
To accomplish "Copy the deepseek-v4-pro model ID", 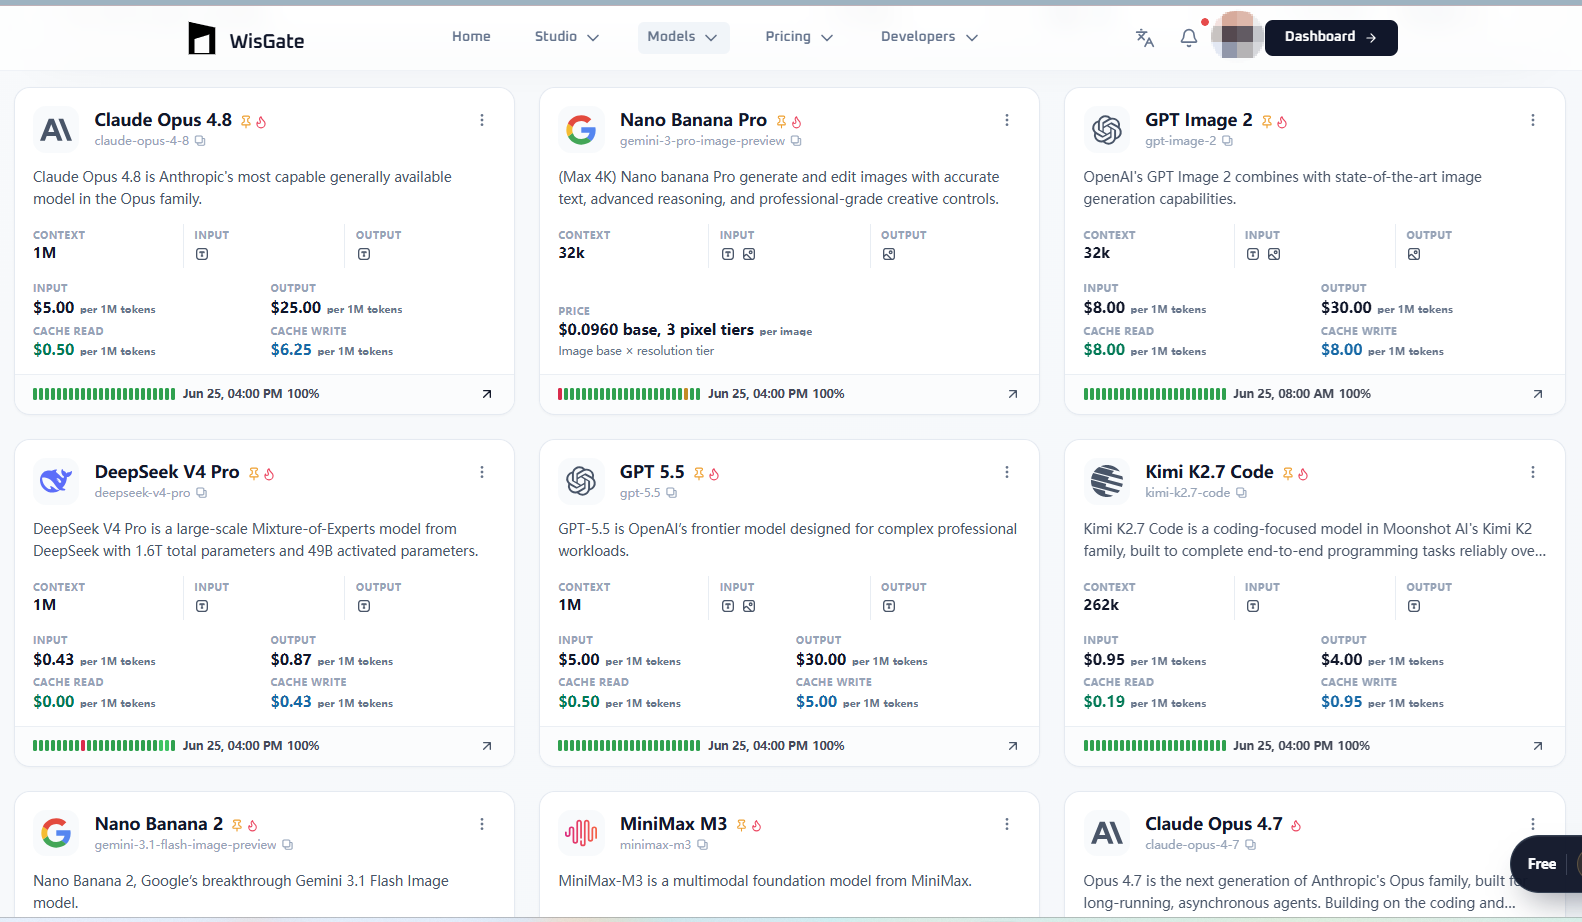I will [x=201, y=493].
